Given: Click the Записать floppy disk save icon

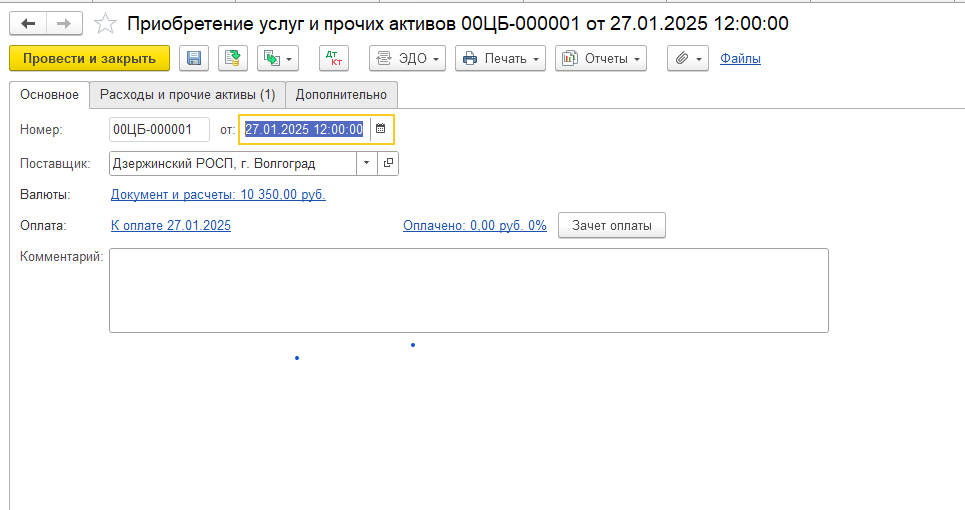Looking at the screenshot, I should tap(194, 59).
